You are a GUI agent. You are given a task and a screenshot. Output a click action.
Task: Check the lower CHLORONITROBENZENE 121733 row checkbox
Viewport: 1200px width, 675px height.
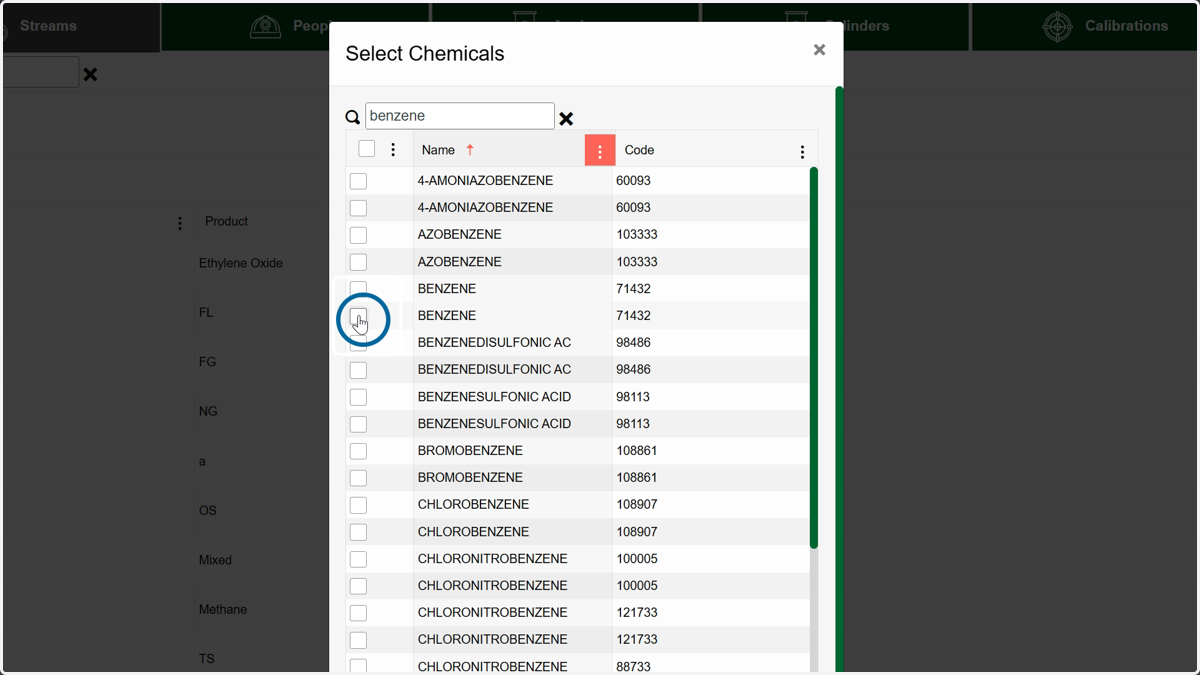[358, 640]
